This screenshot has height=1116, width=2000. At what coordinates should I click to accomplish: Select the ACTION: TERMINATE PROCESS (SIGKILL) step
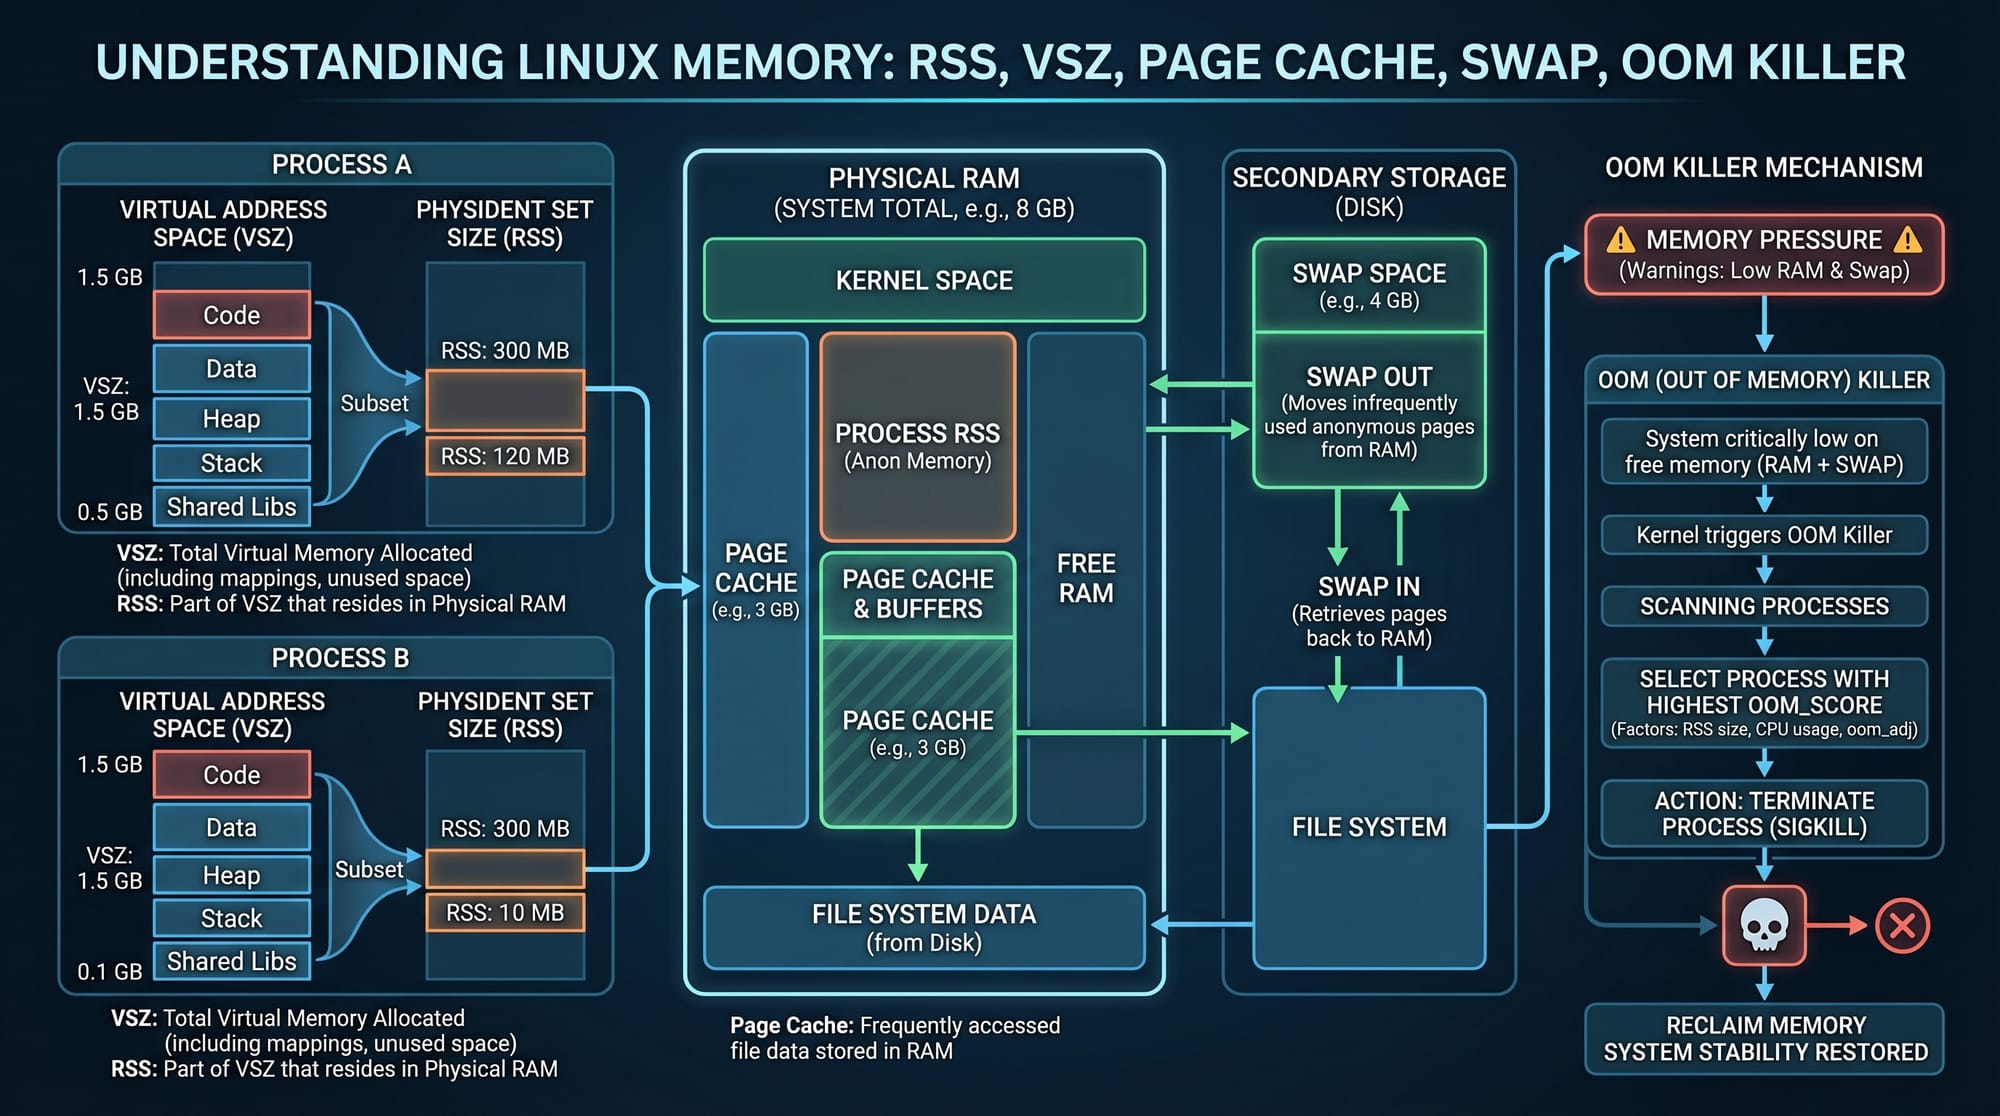pyautogui.click(x=1764, y=814)
